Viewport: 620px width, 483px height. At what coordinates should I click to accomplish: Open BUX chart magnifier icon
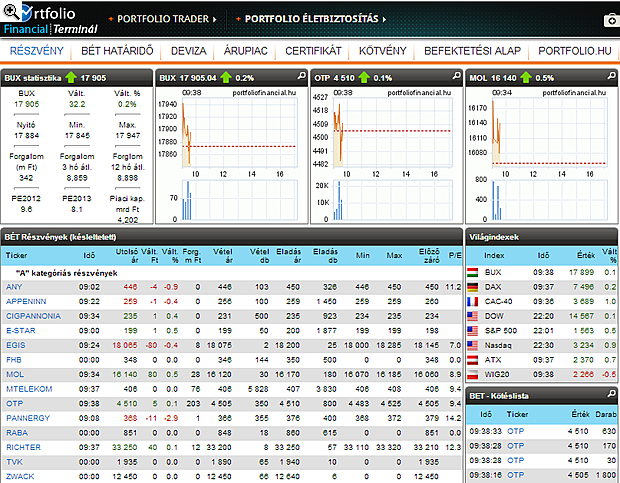point(301,75)
